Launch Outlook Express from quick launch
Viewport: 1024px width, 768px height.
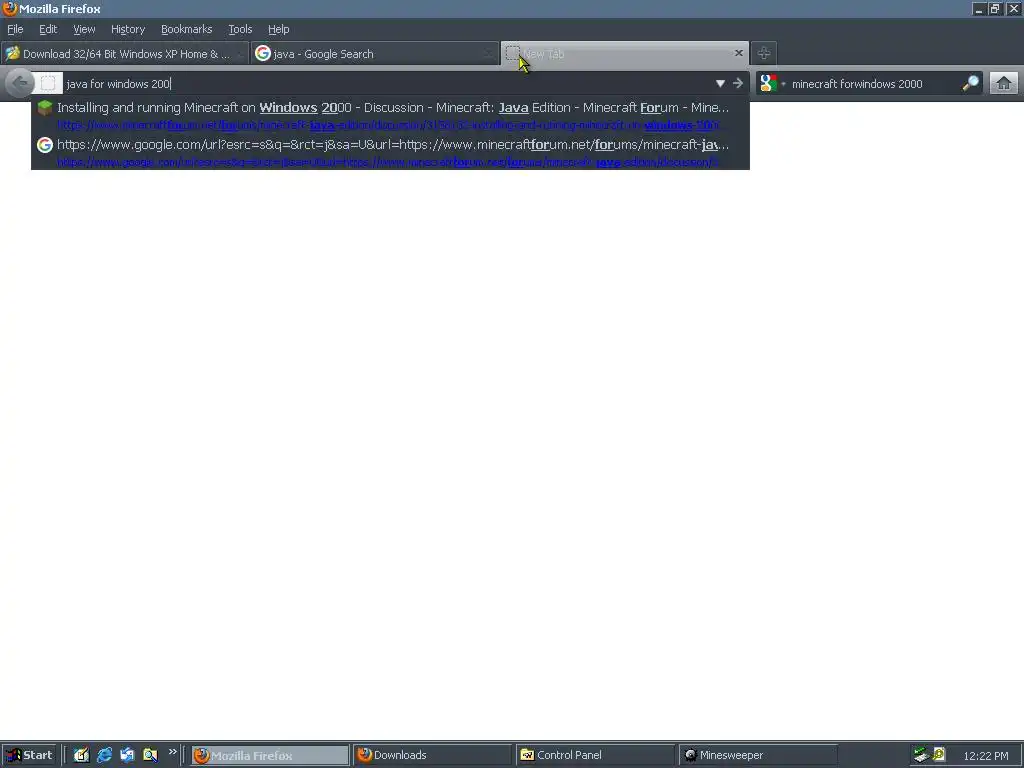(127, 755)
